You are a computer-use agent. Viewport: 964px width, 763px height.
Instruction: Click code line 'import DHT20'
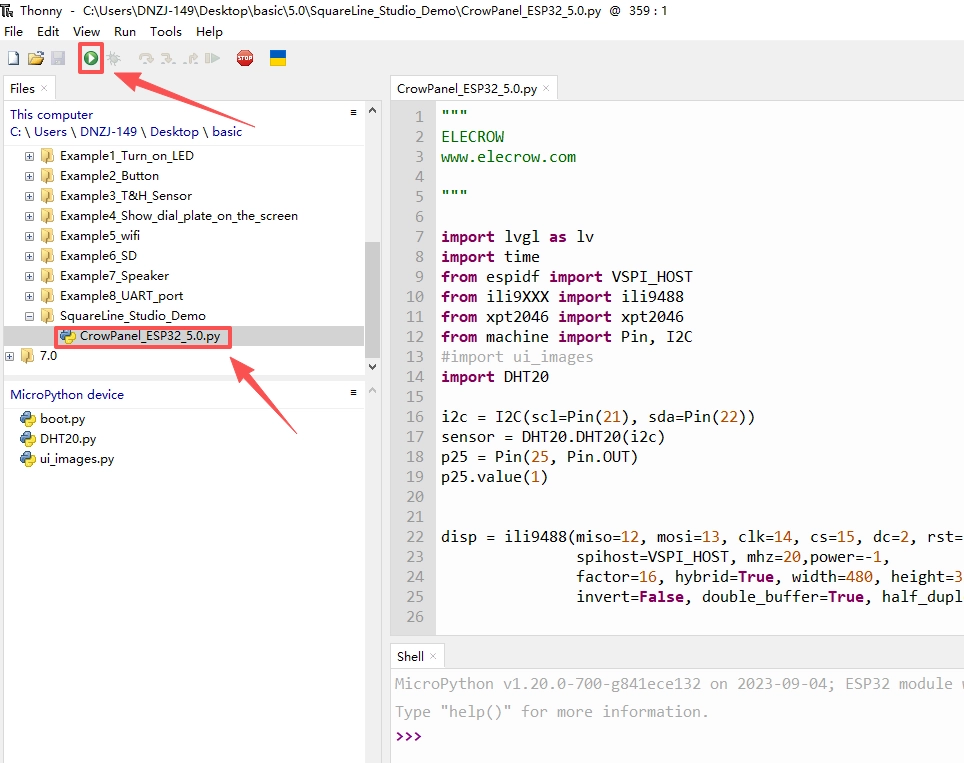click(495, 377)
